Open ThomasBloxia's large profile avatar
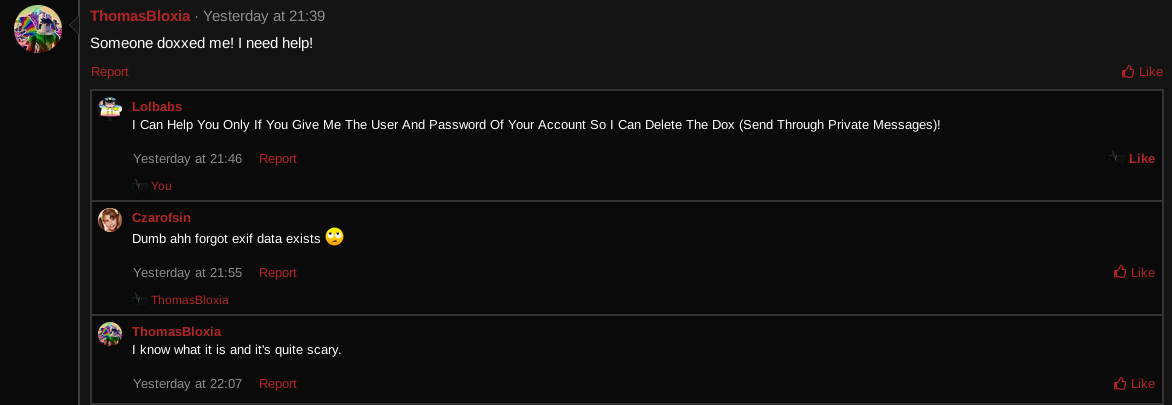 pyautogui.click(x=38, y=29)
